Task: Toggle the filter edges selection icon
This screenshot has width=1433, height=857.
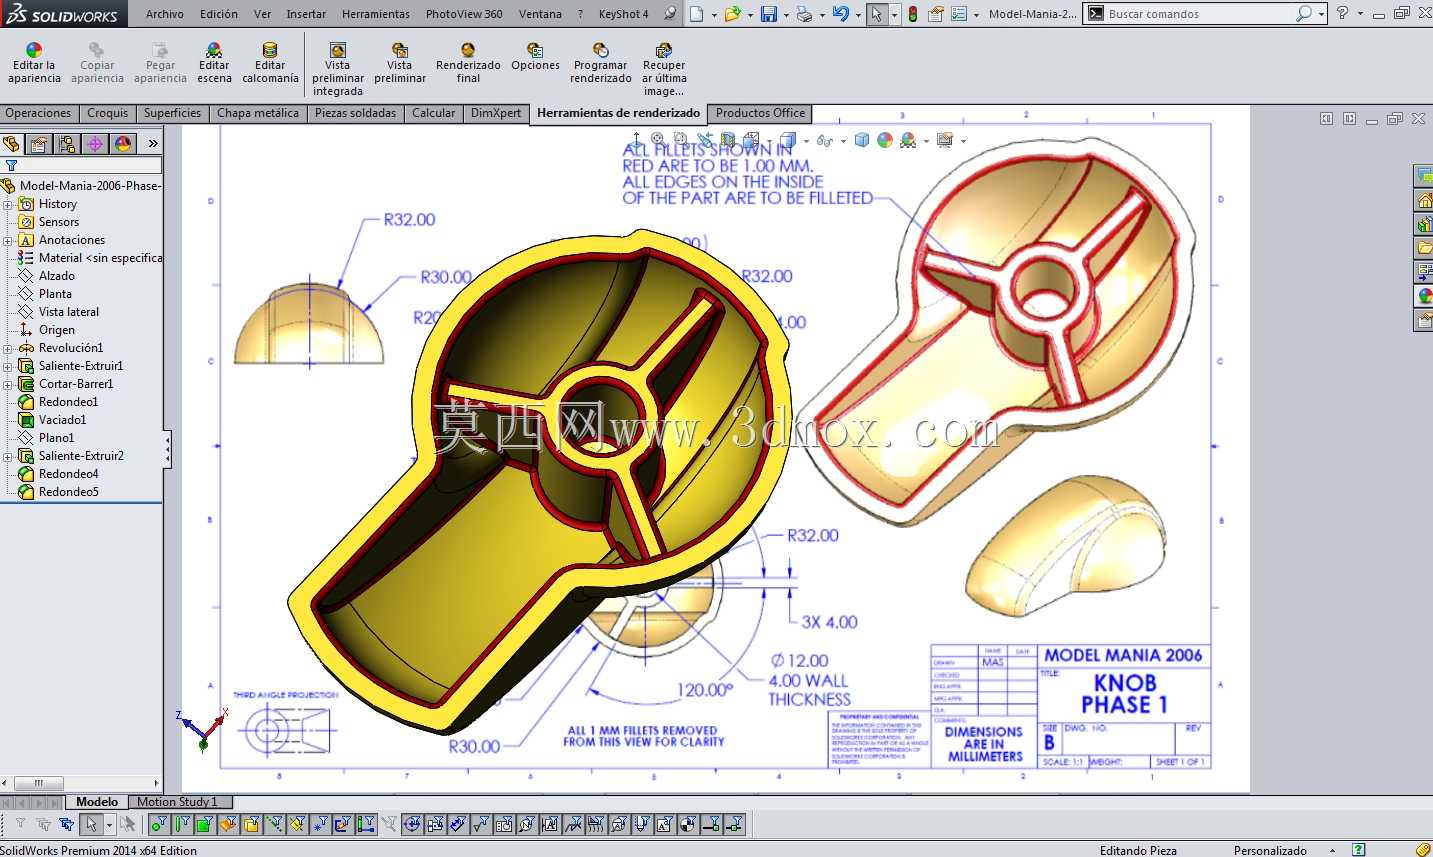Action: pyautogui.click(x=183, y=824)
